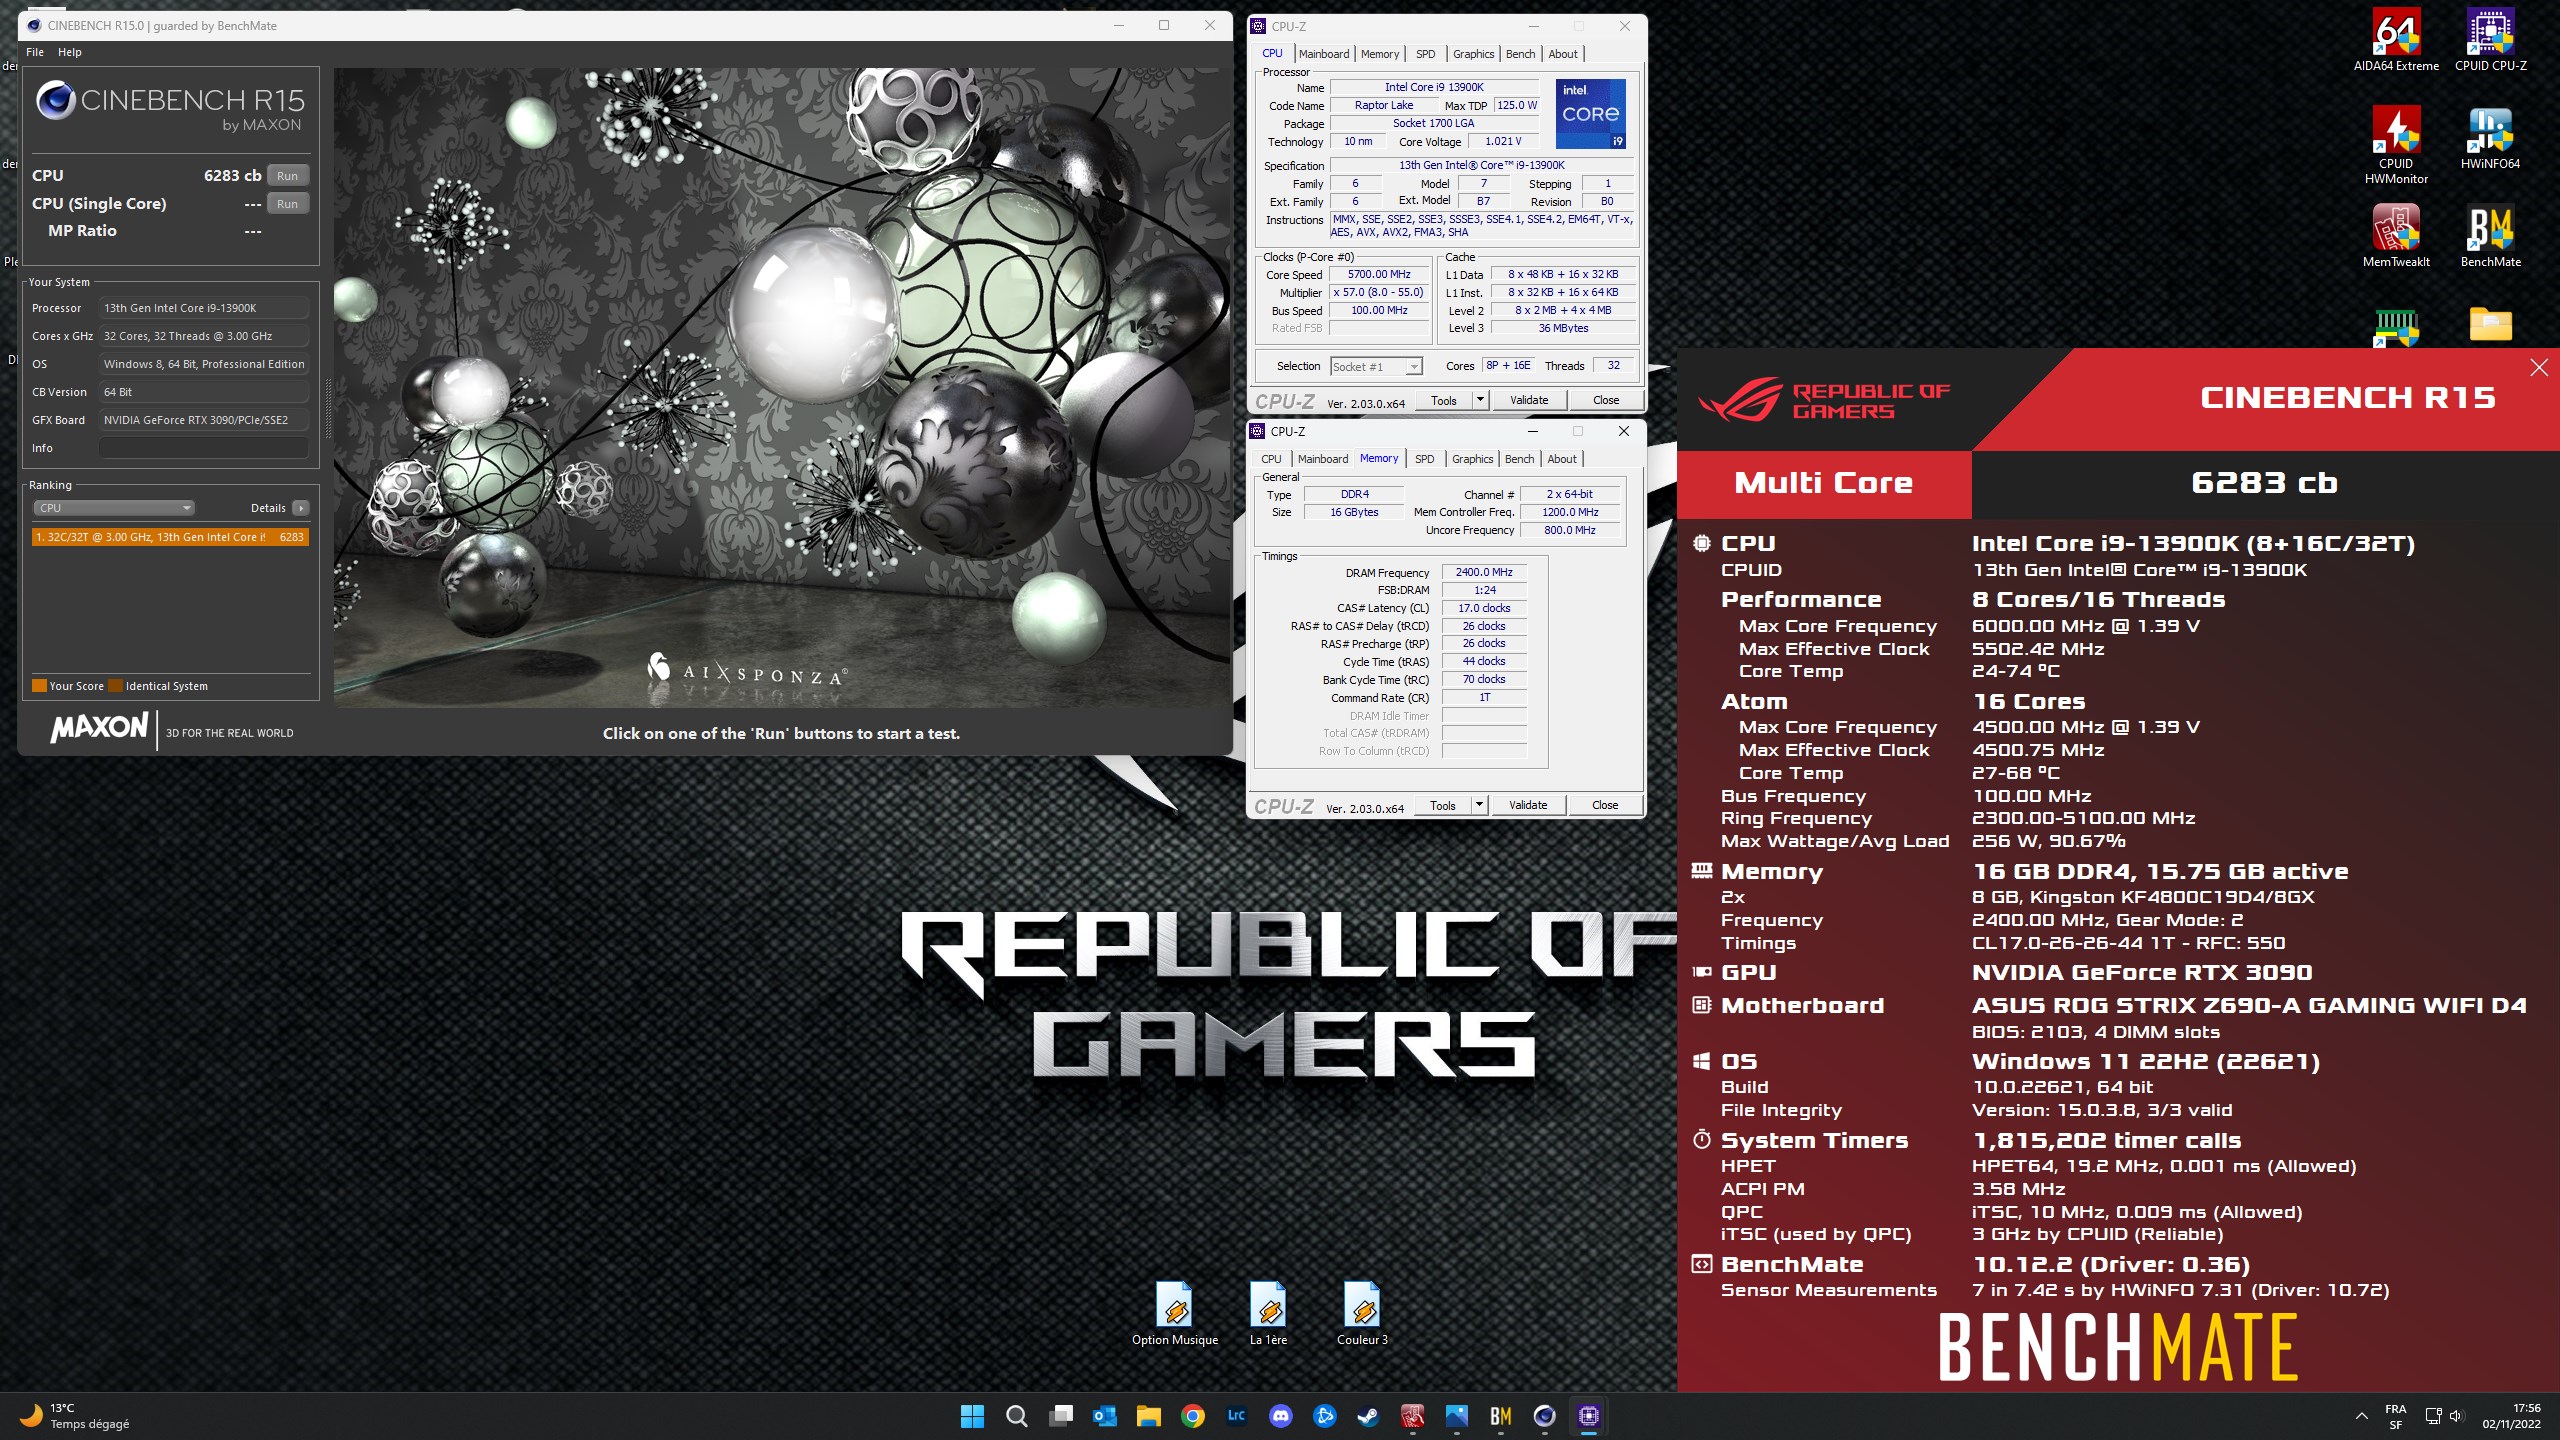The width and height of the screenshot is (2560, 1440).
Task: Open the BenchMate desktop shortcut
Action: click(x=2490, y=236)
